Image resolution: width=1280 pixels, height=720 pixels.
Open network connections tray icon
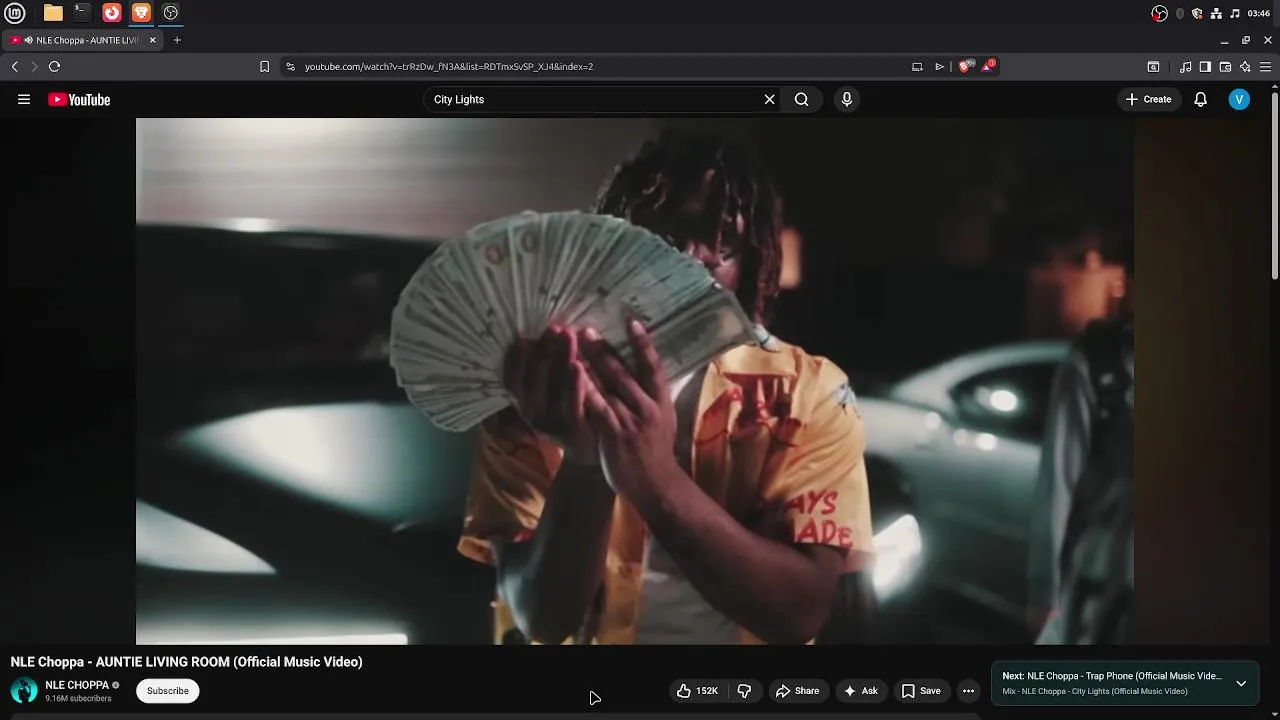1216,13
